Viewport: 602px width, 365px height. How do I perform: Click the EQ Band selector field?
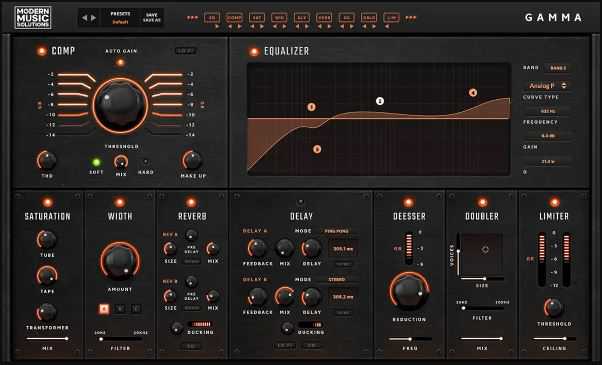[558, 68]
